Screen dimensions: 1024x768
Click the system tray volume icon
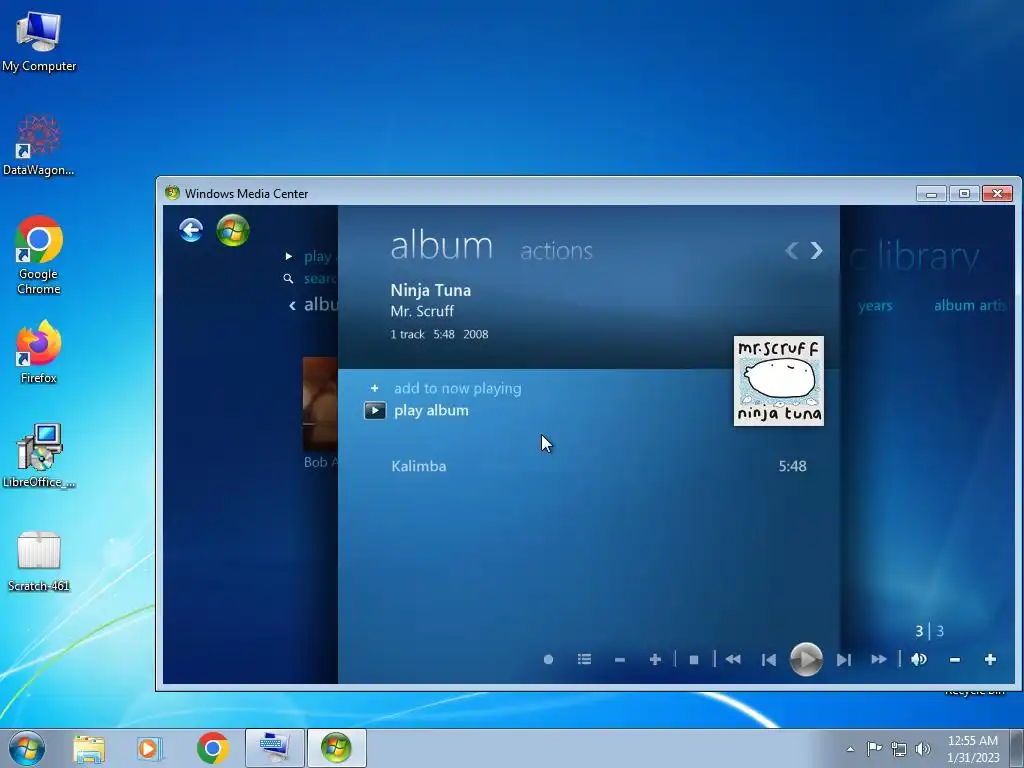pos(923,749)
